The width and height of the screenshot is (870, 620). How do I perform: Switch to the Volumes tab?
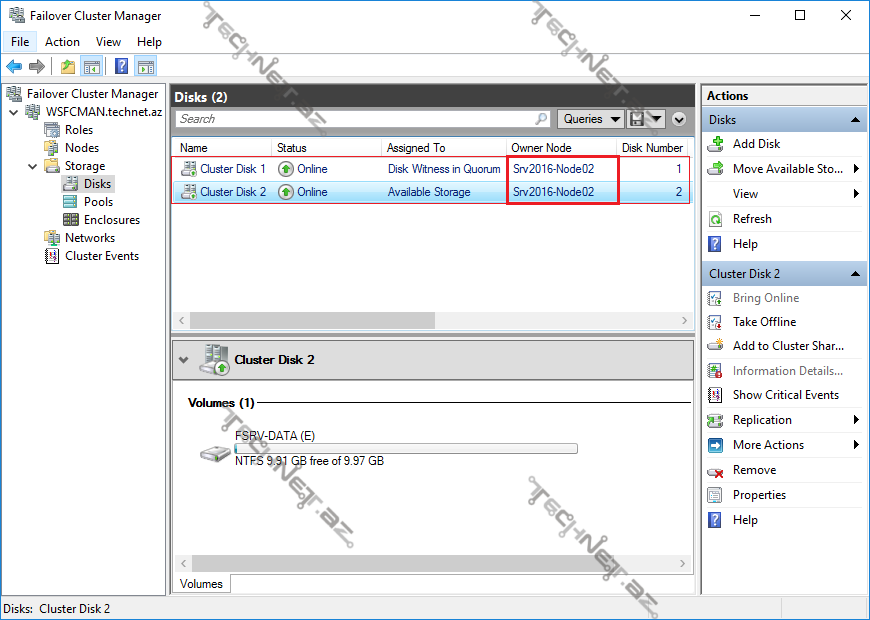point(201,583)
